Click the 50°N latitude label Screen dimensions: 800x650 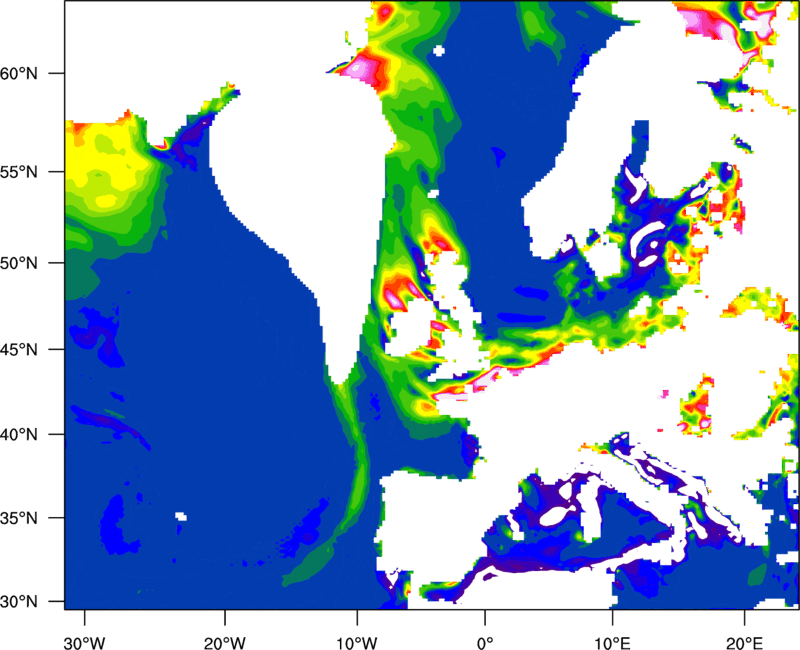tap(19, 264)
